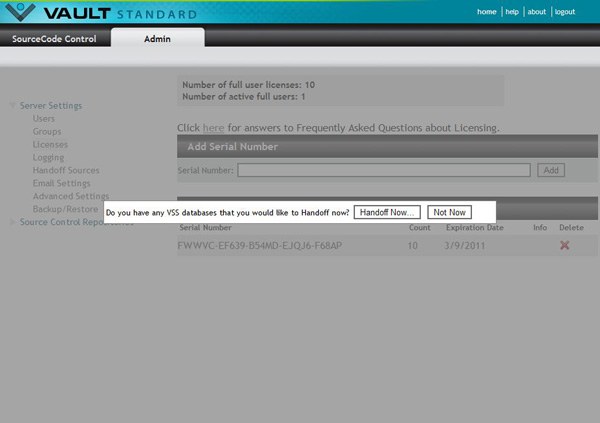Collapse the Server Settings tree node
Screen dimensions: 600x423
coord(12,105)
